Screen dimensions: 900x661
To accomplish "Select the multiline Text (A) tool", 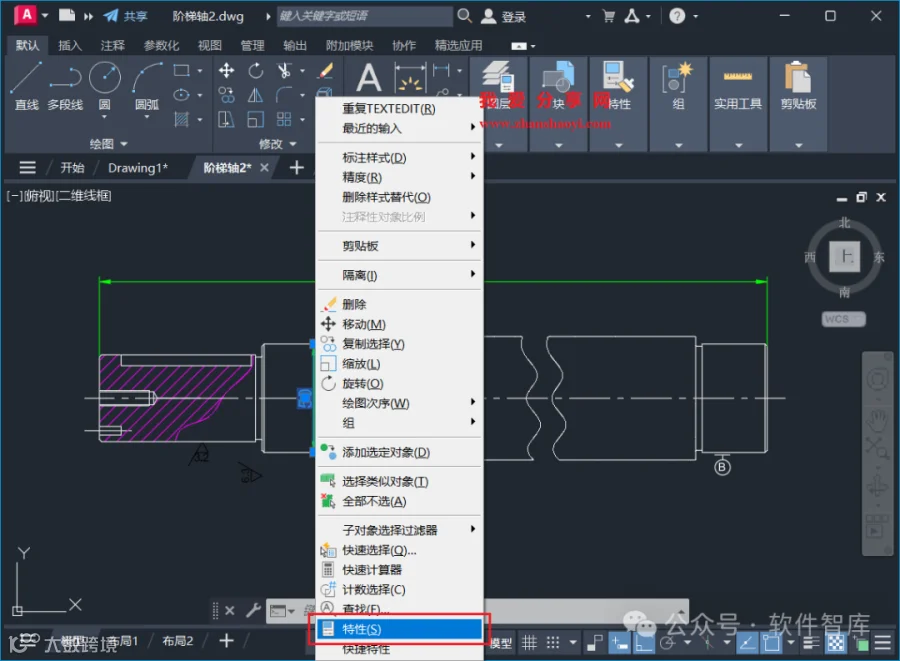I will pyautogui.click(x=368, y=78).
